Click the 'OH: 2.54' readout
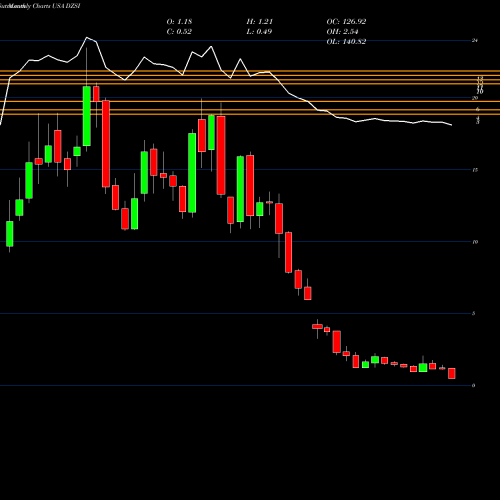The image size is (500, 500). tap(342, 32)
